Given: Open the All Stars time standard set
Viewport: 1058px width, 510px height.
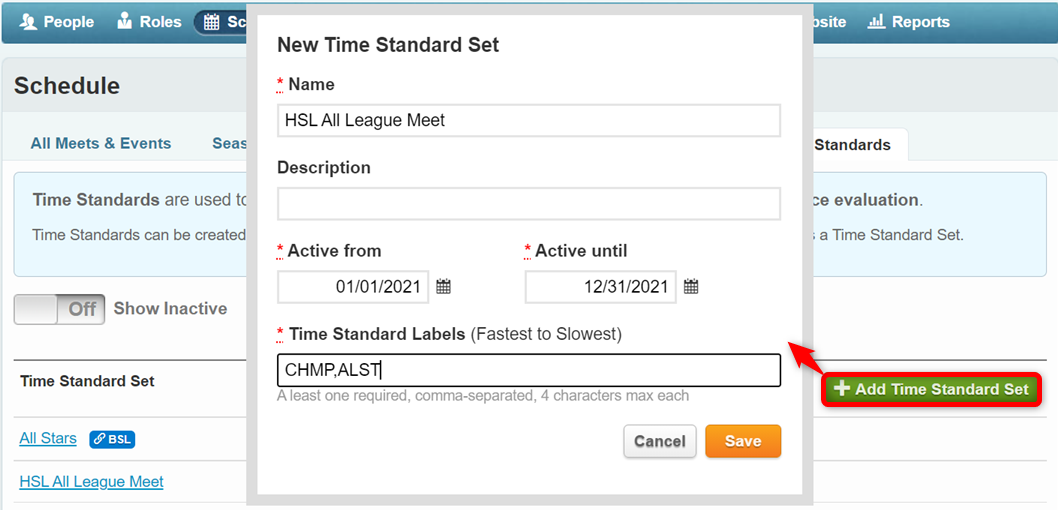Looking at the screenshot, I should coord(48,438).
